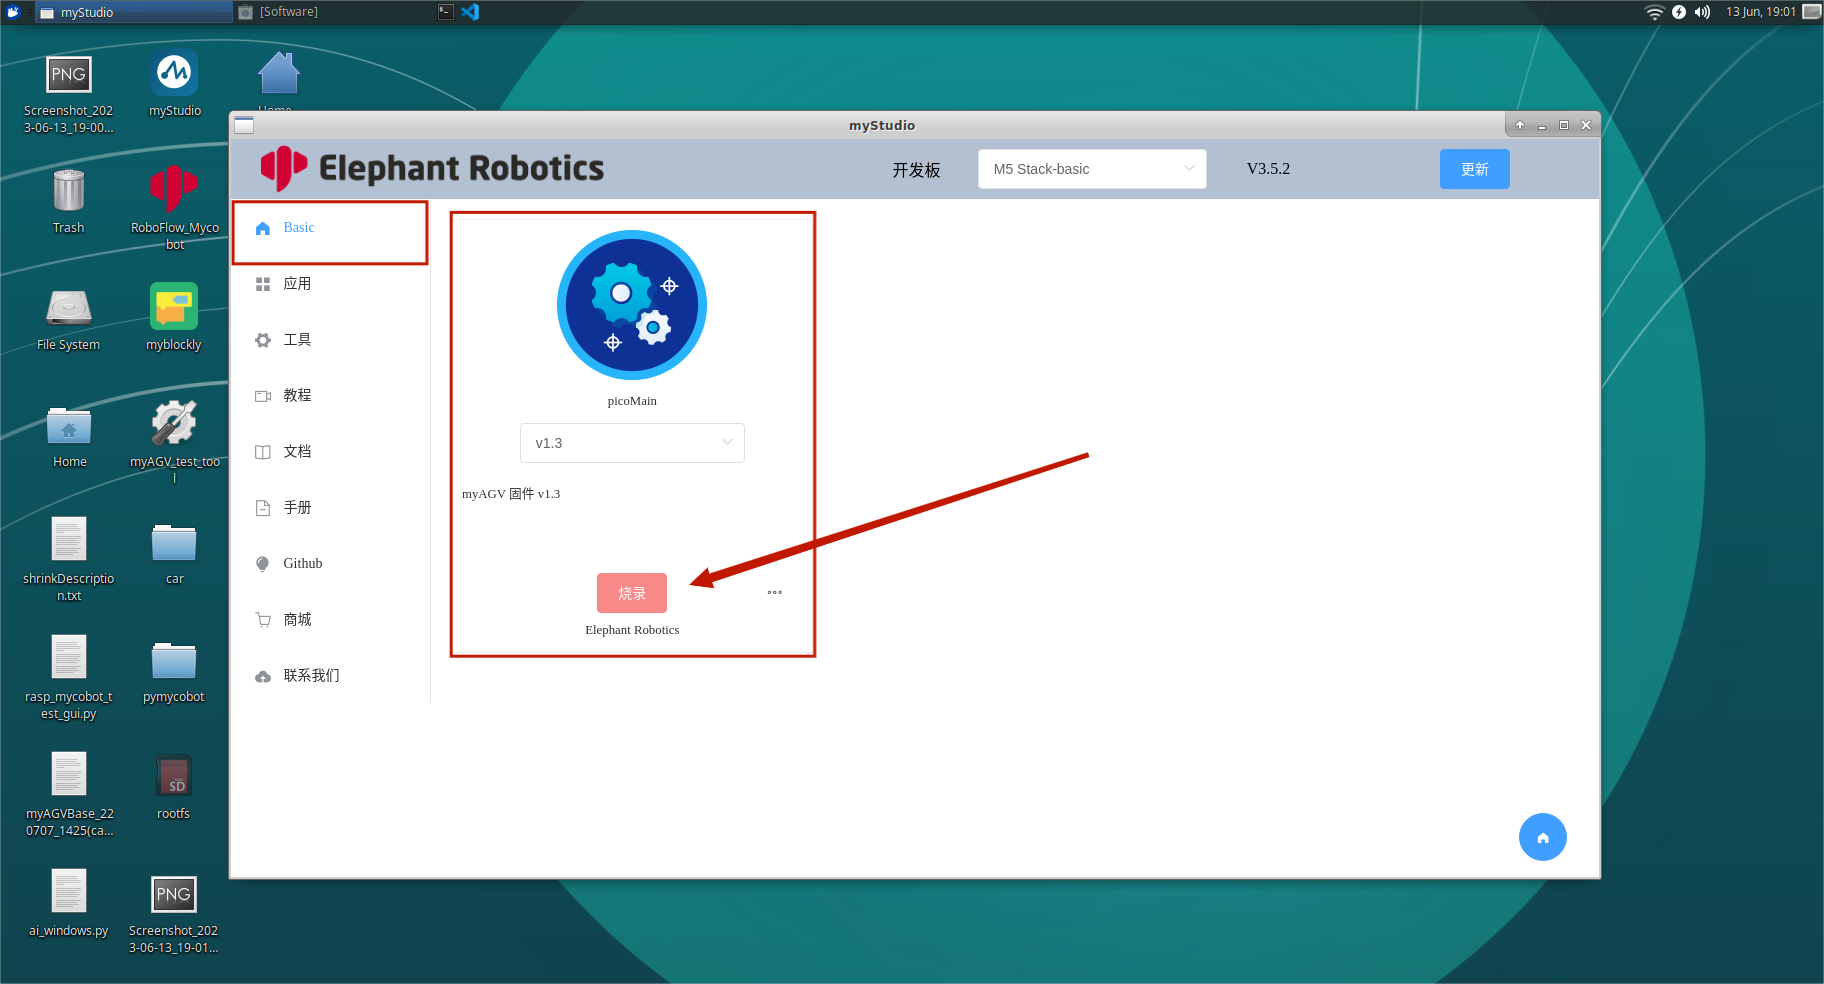Click the 教程 video tutorial icon
The height and width of the screenshot is (984, 1824).
(x=262, y=395)
